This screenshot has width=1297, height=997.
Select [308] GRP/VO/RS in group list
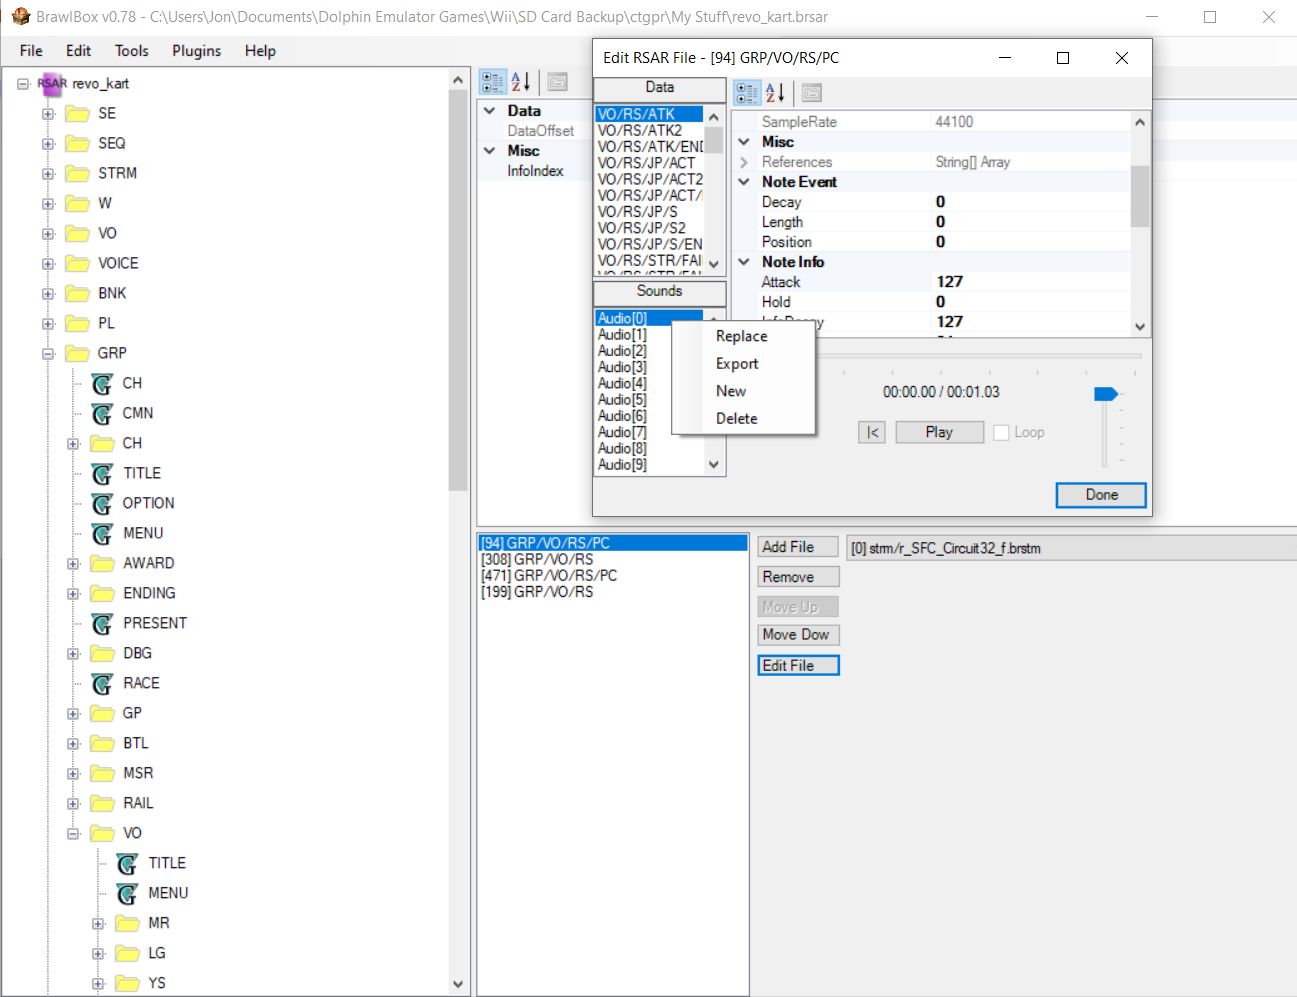tap(613, 559)
